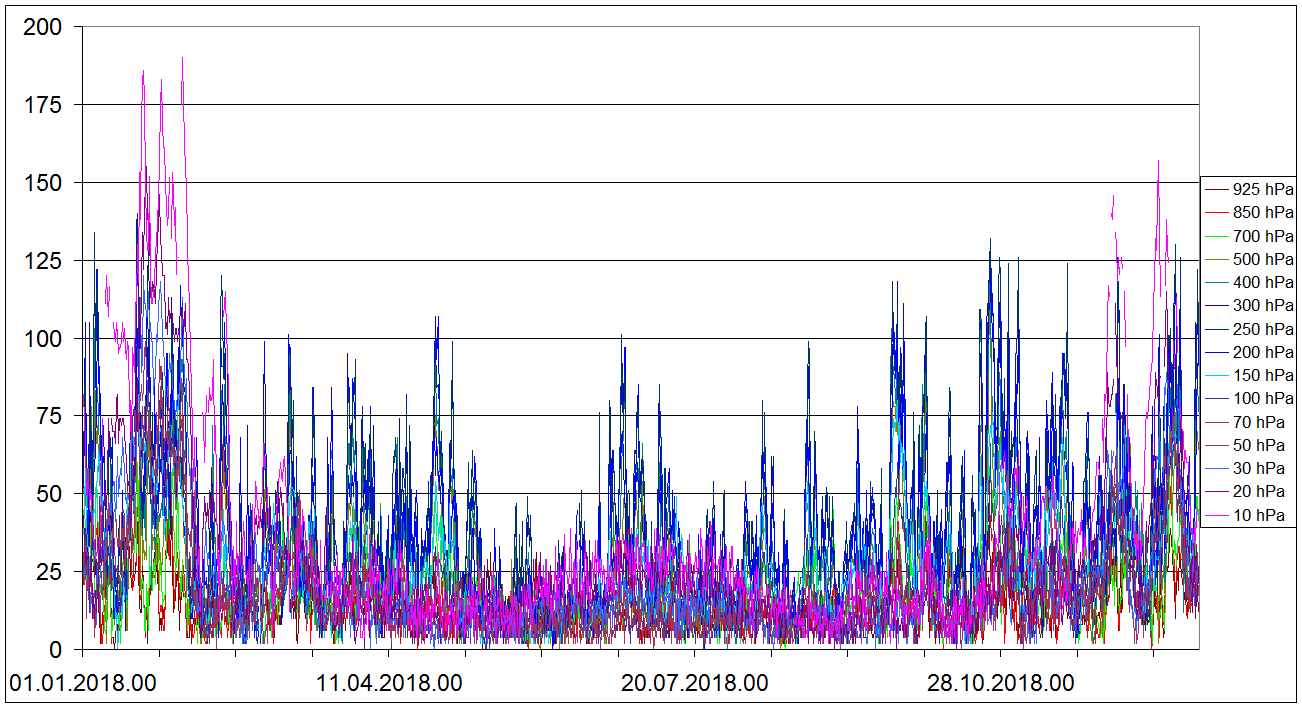The height and width of the screenshot is (707, 1302).
Task: Select the 400 hPa legend entry
Action: pyautogui.click(x=1263, y=282)
